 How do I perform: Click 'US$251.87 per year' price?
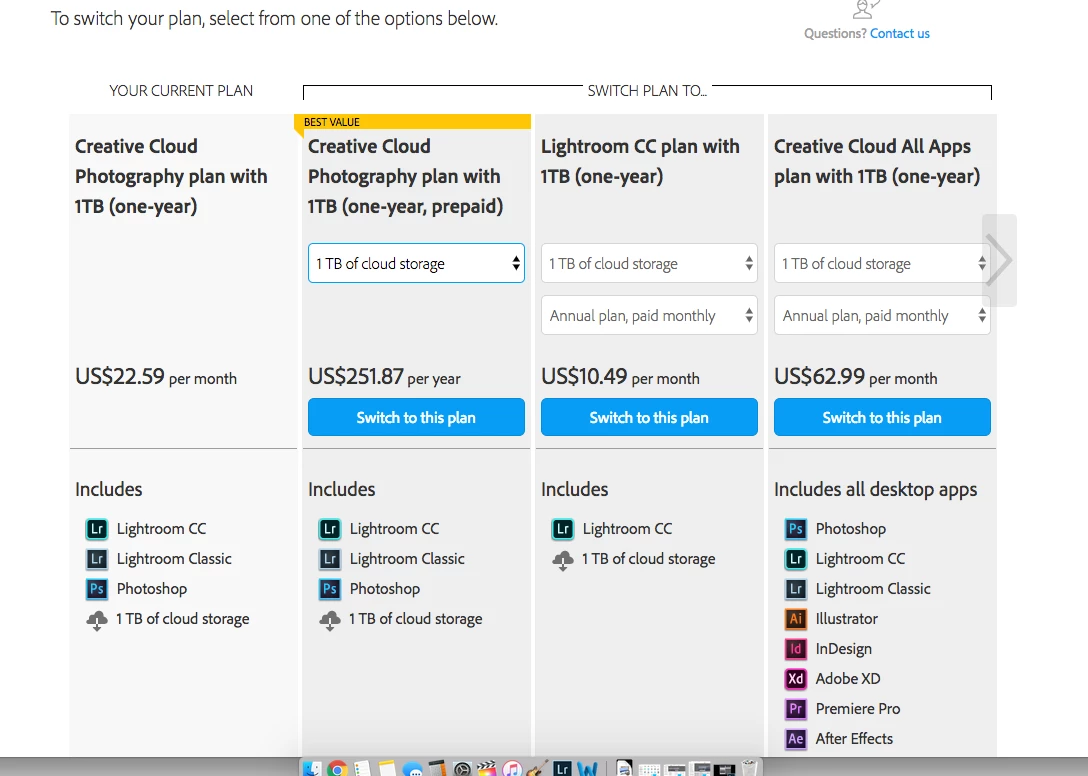coord(384,377)
